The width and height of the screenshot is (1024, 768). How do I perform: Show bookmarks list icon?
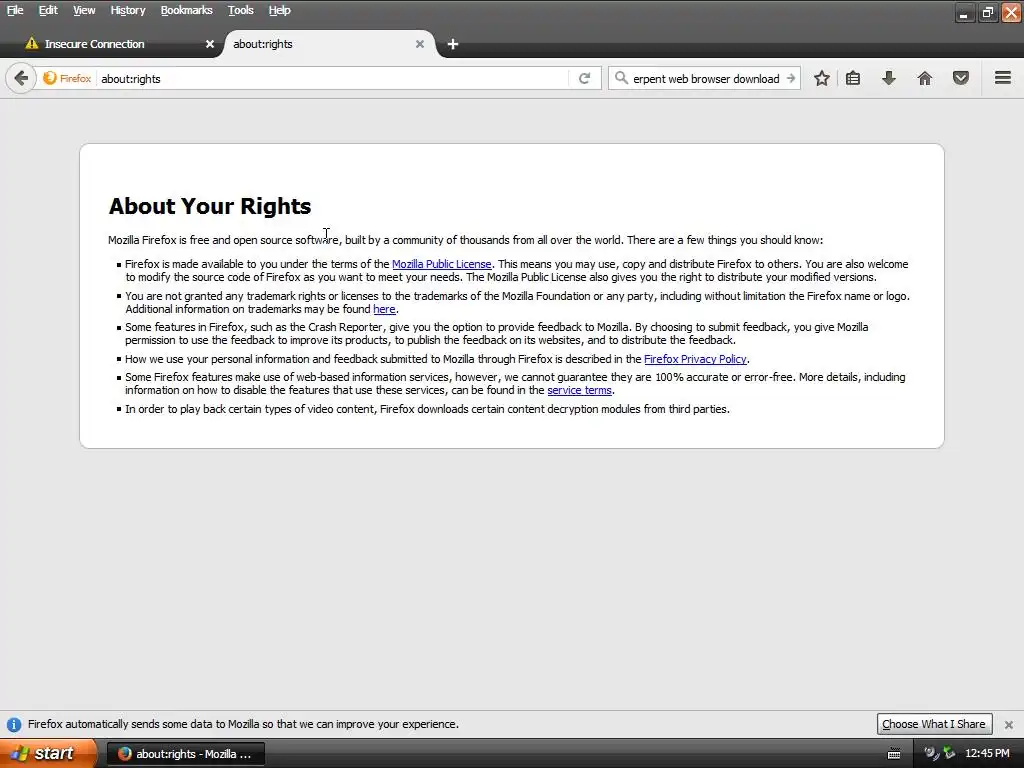point(853,78)
